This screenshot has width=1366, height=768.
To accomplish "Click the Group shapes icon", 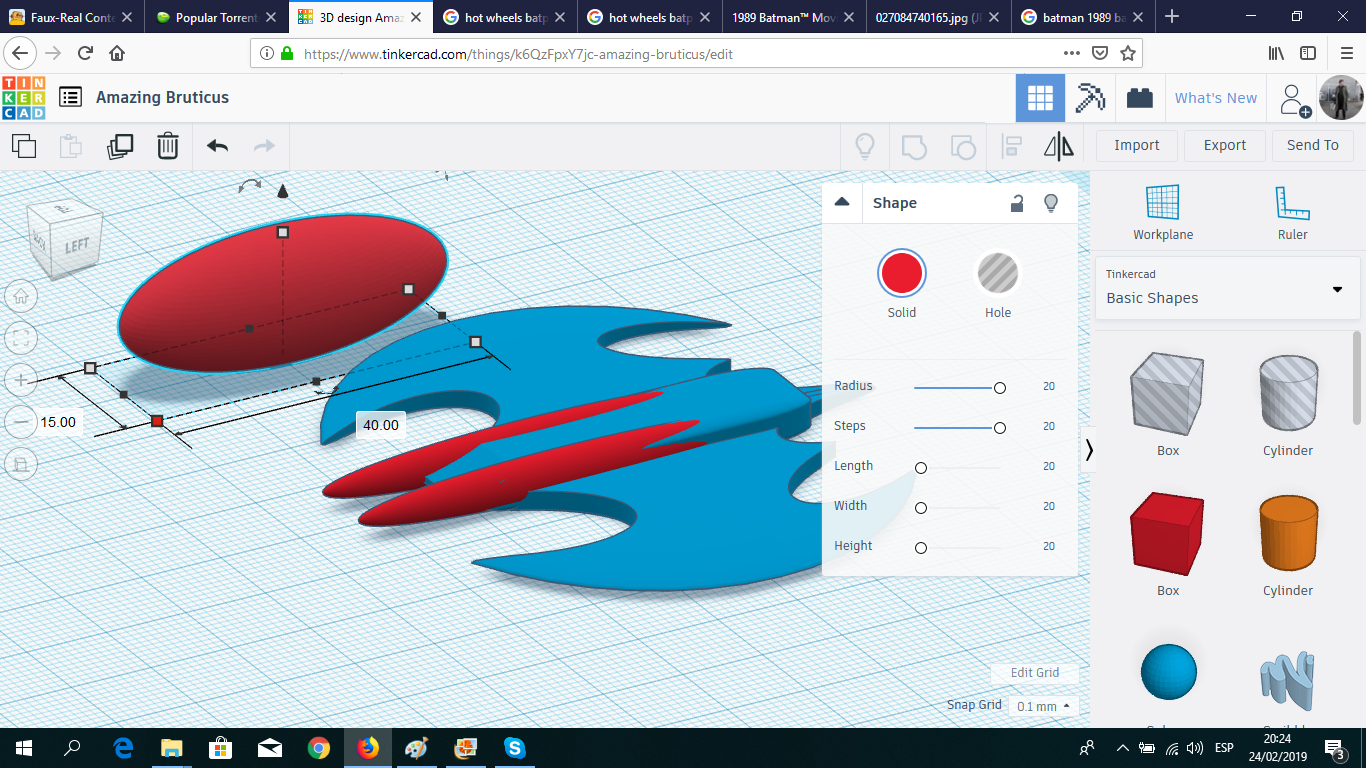I will 913,146.
